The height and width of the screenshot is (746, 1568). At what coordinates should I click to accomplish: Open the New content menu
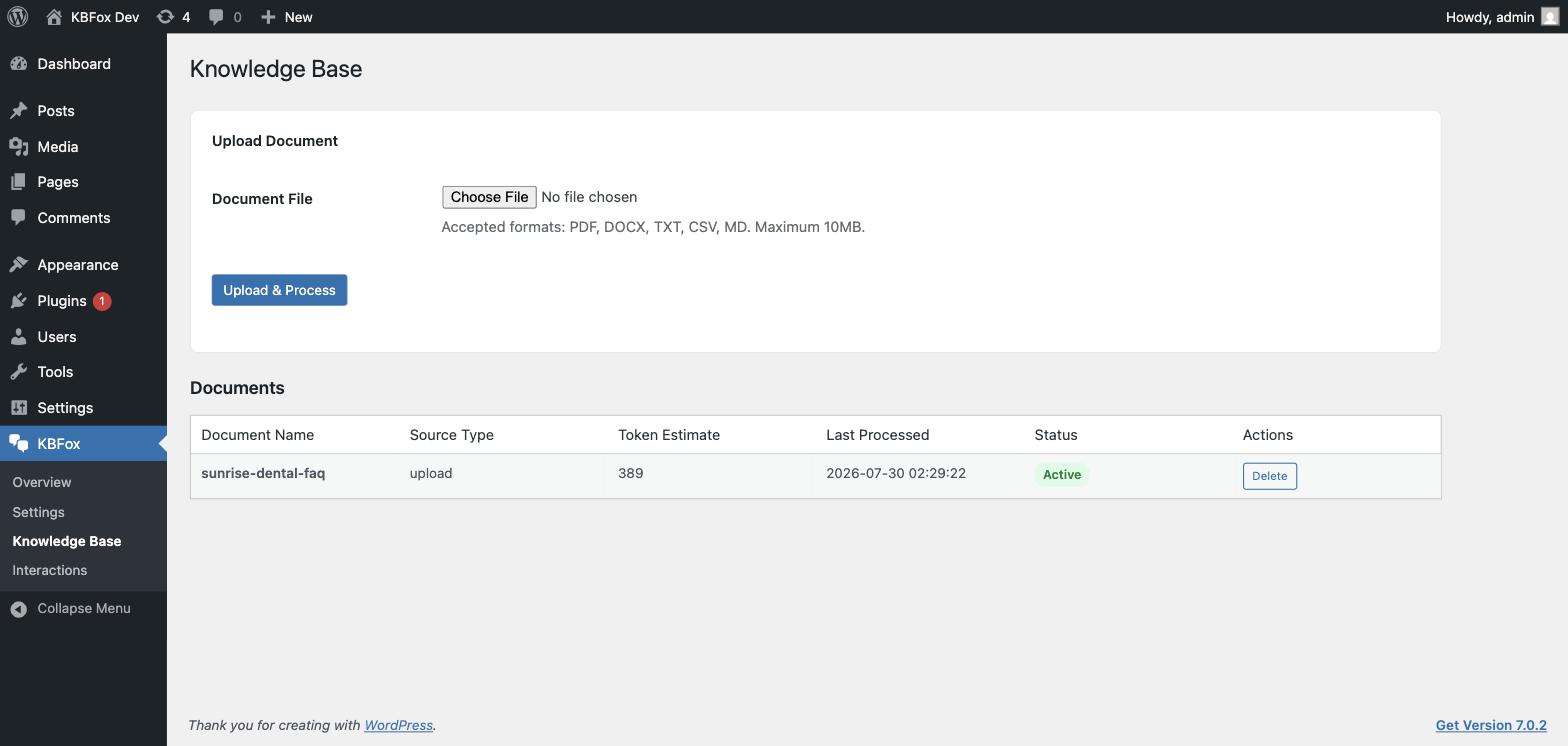click(287, 17)
